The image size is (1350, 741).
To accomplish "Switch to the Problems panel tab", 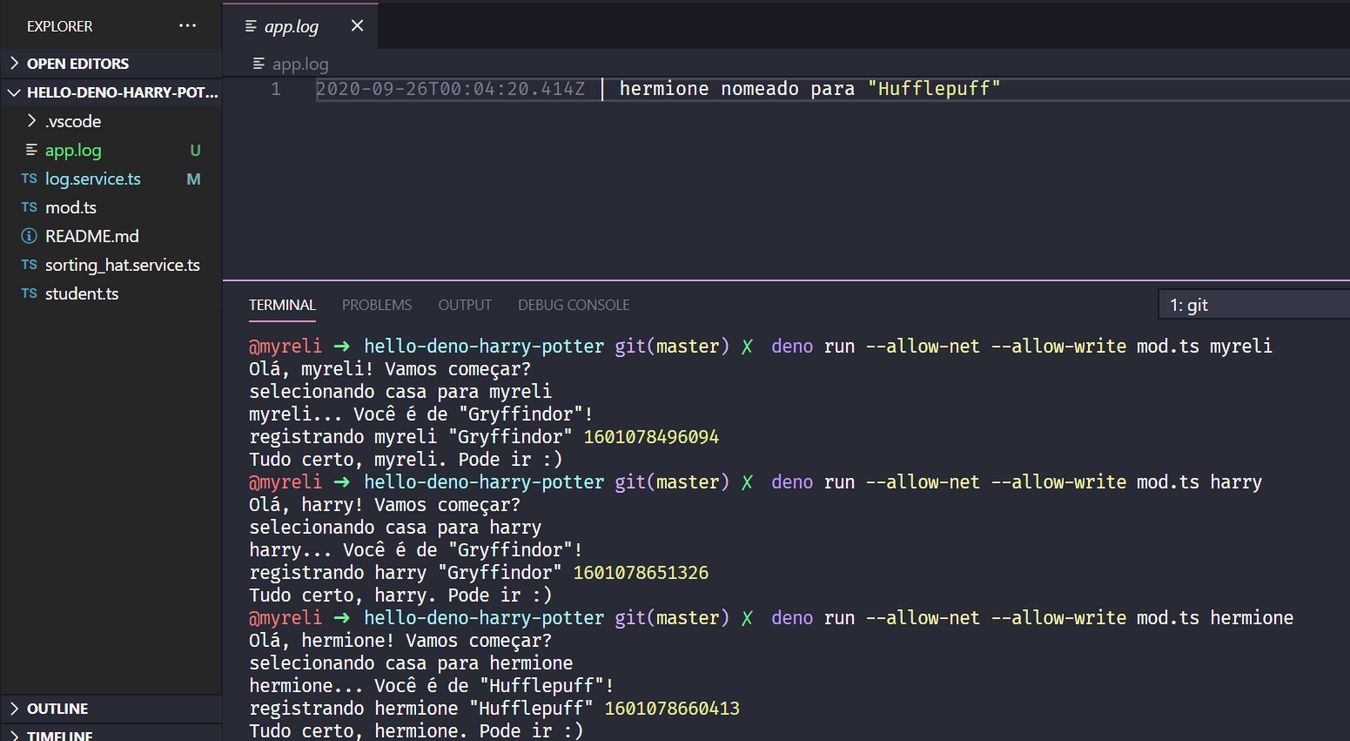I will point(376,305).
